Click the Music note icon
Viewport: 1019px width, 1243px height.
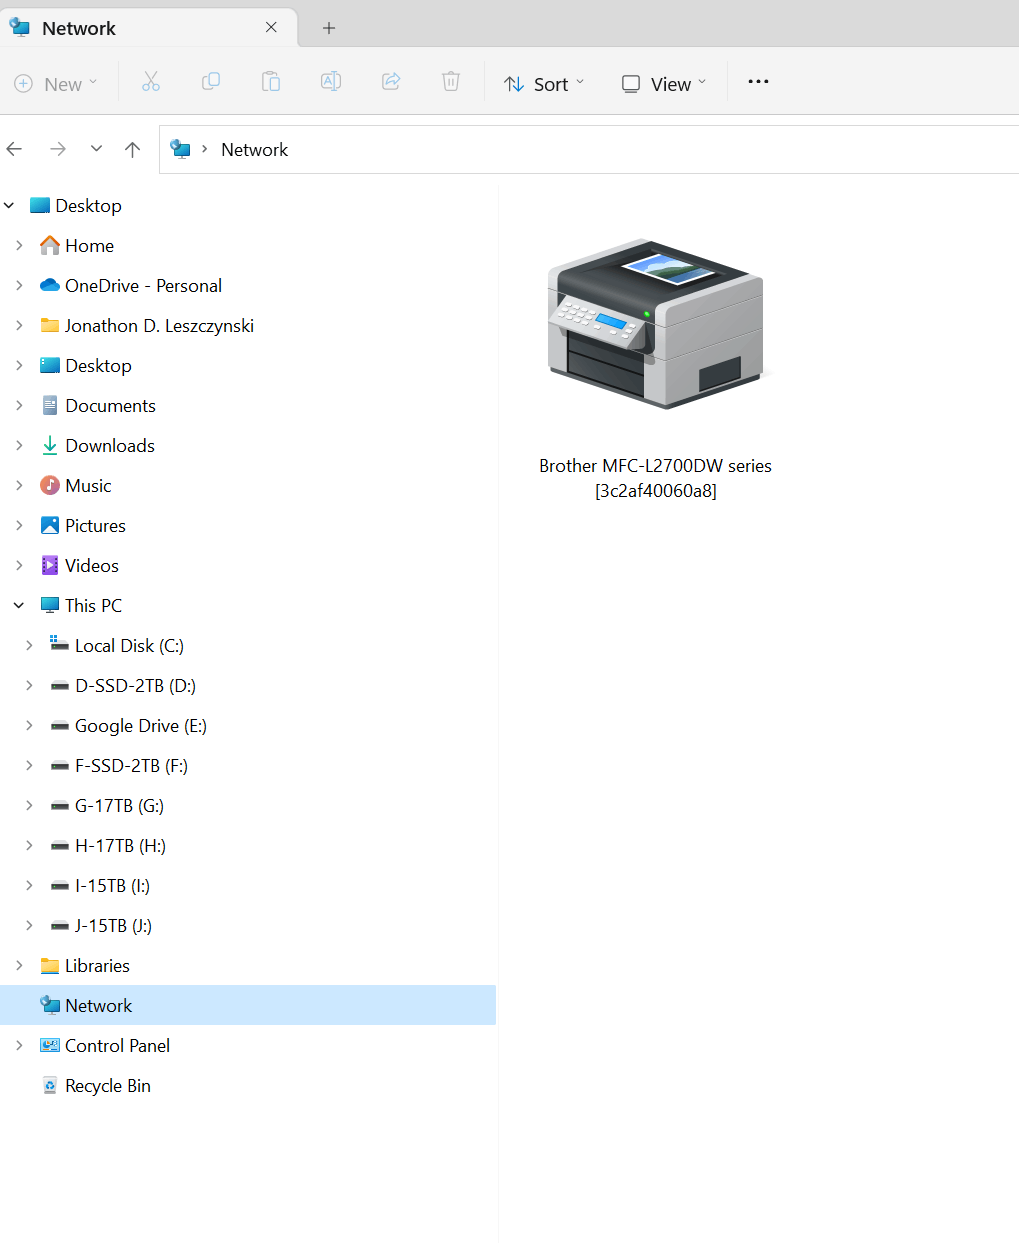point(50,486)
